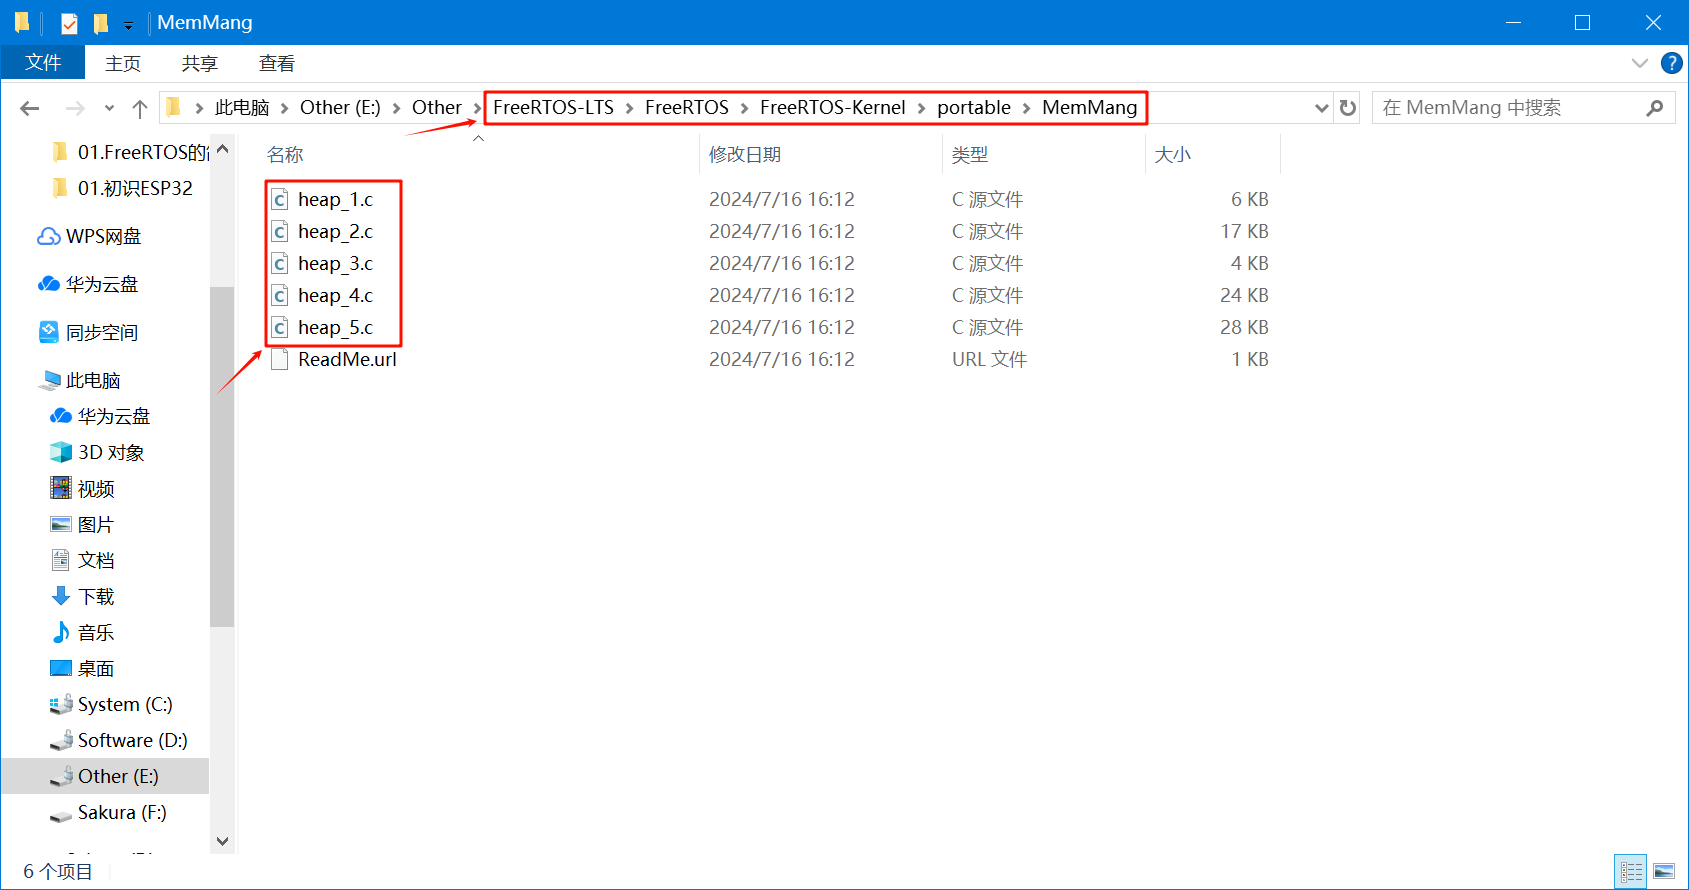Open 3D 对象 in the navigation pane

[97, 452]
